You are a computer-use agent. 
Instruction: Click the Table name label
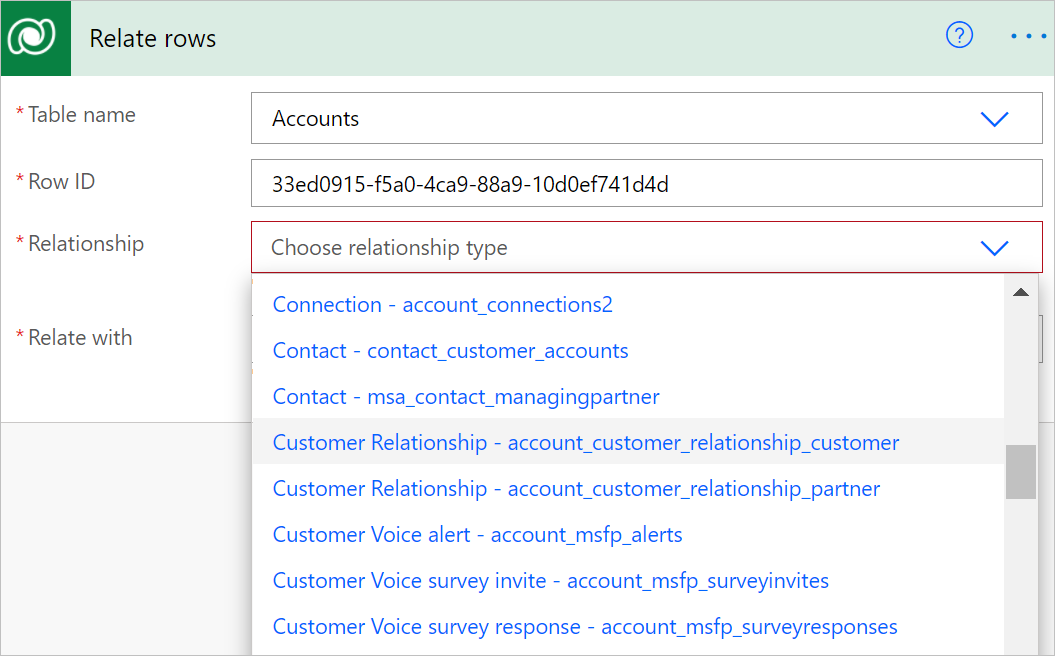(81, 114)
